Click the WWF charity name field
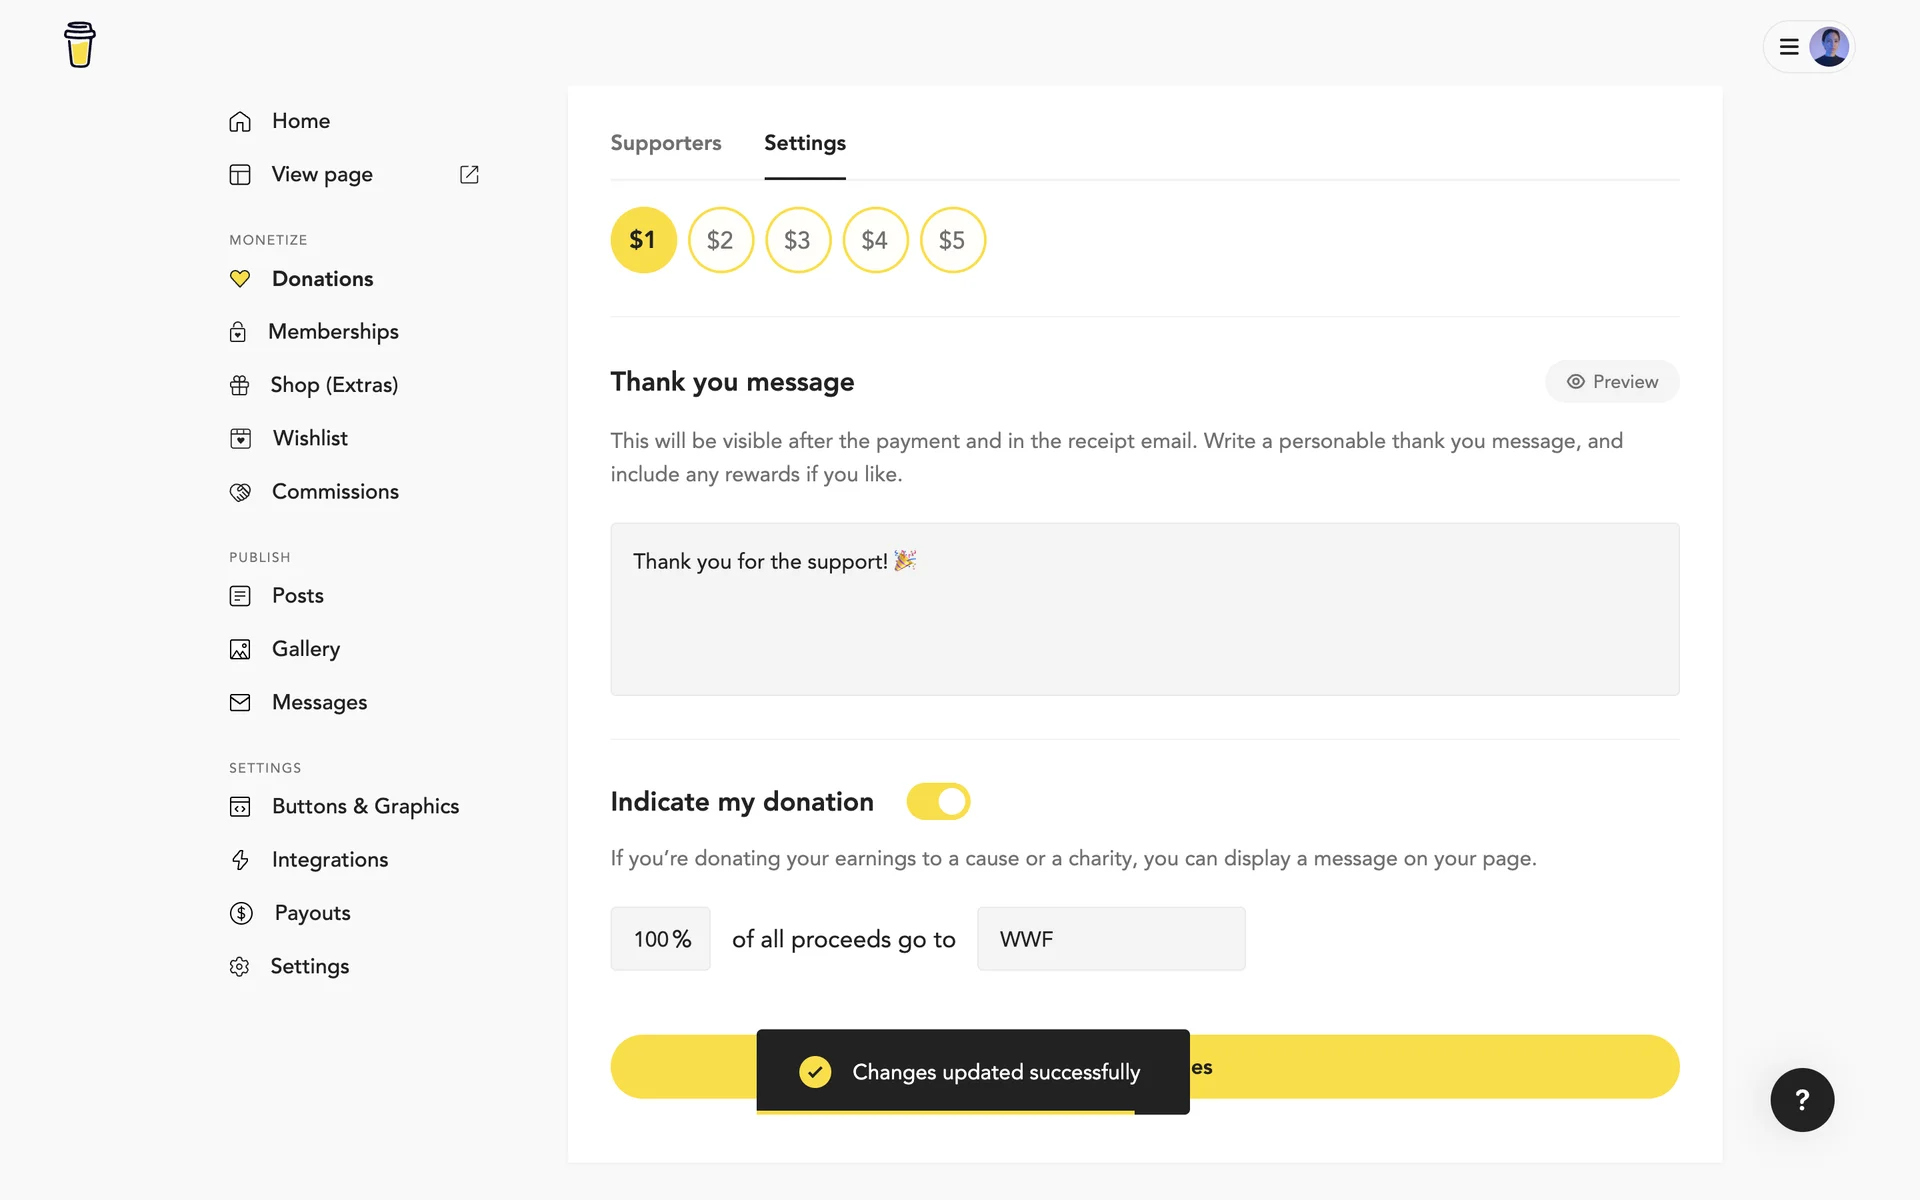 (x=1110, y=939)
